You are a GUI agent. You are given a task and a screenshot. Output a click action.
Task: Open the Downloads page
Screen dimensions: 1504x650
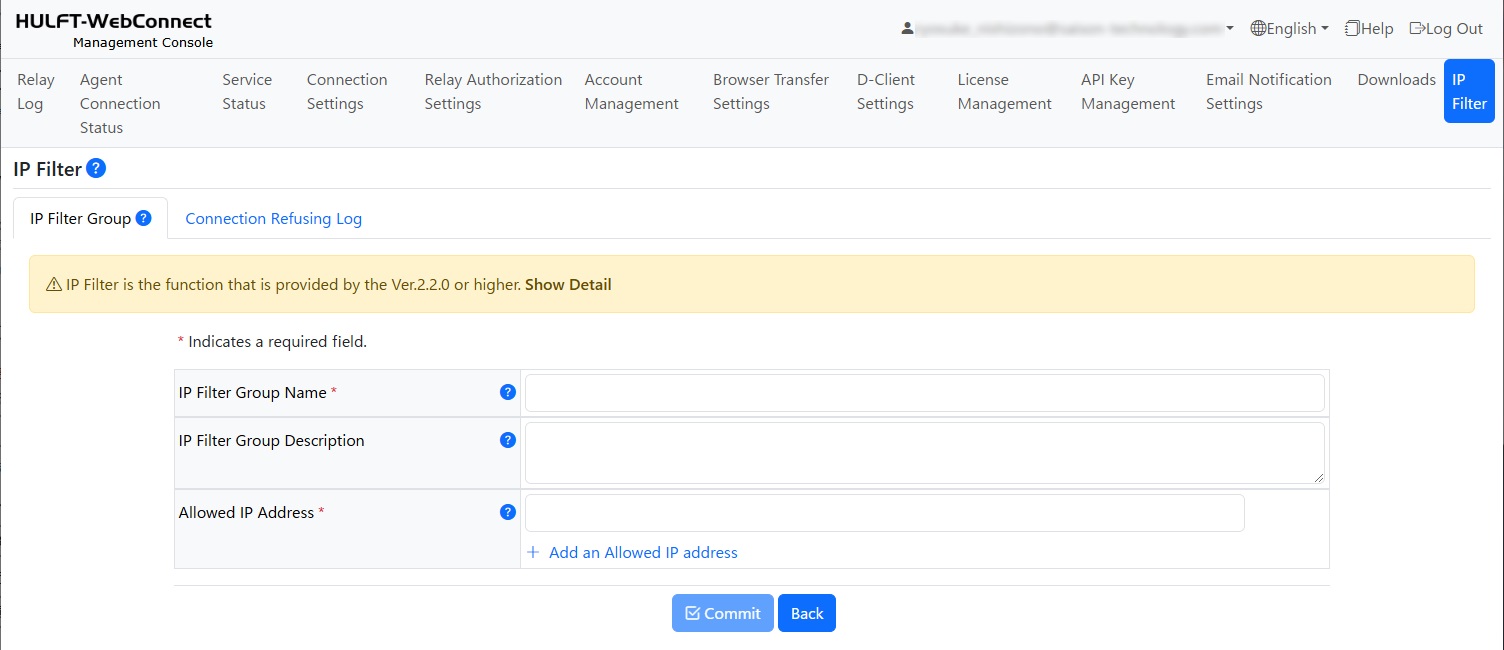1396,80
